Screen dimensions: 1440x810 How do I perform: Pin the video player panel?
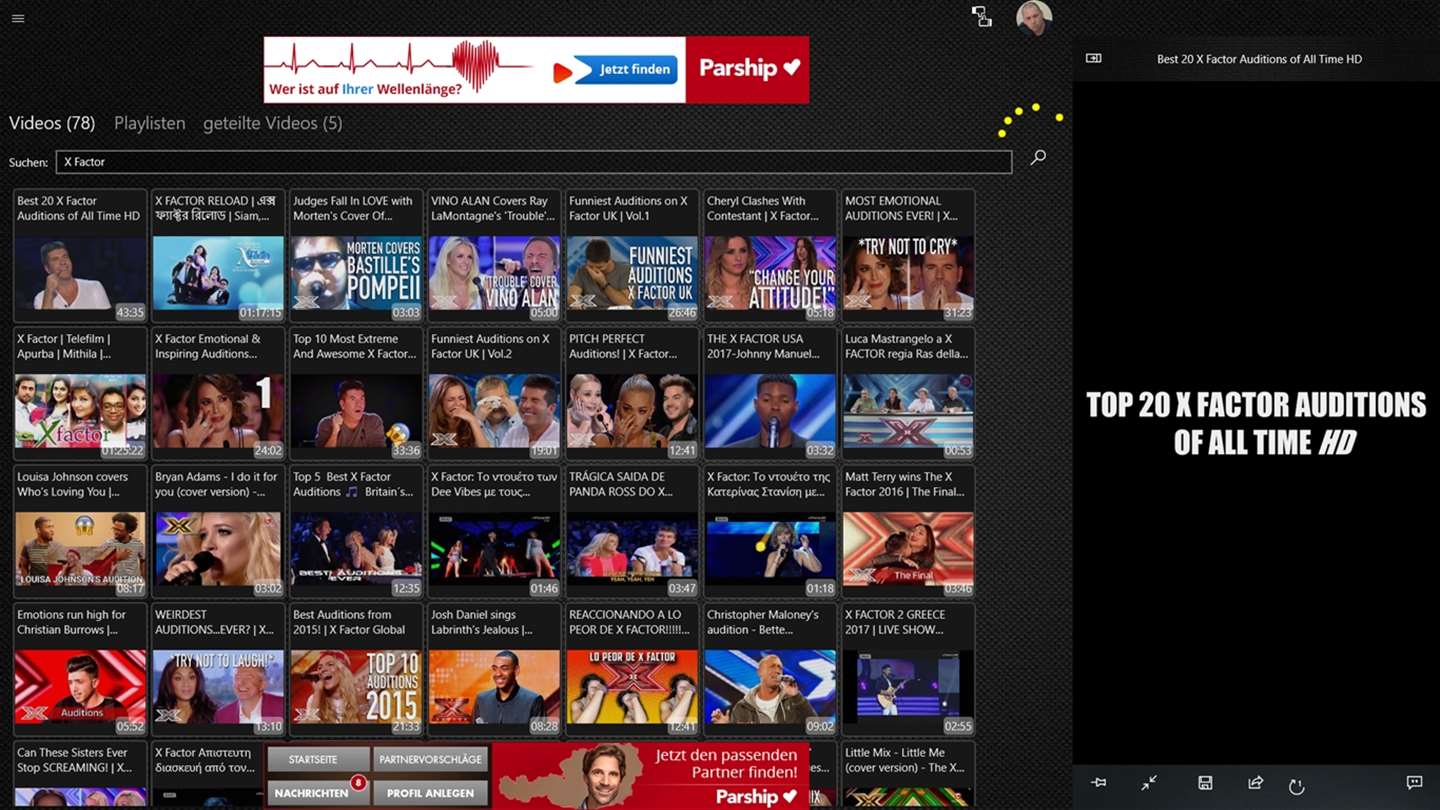click(x=1098, y=783)
